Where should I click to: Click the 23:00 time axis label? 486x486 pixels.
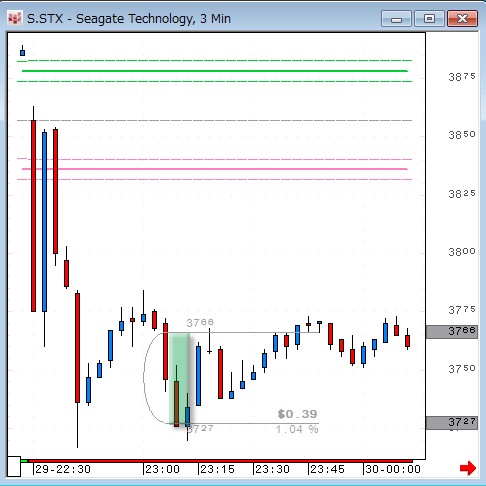coord(162,469)
